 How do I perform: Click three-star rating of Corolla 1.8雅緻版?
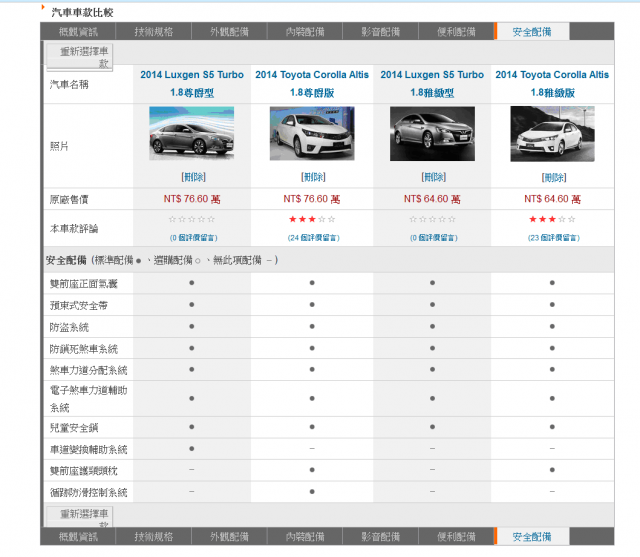pyautogui.click(x=552, y=219)
